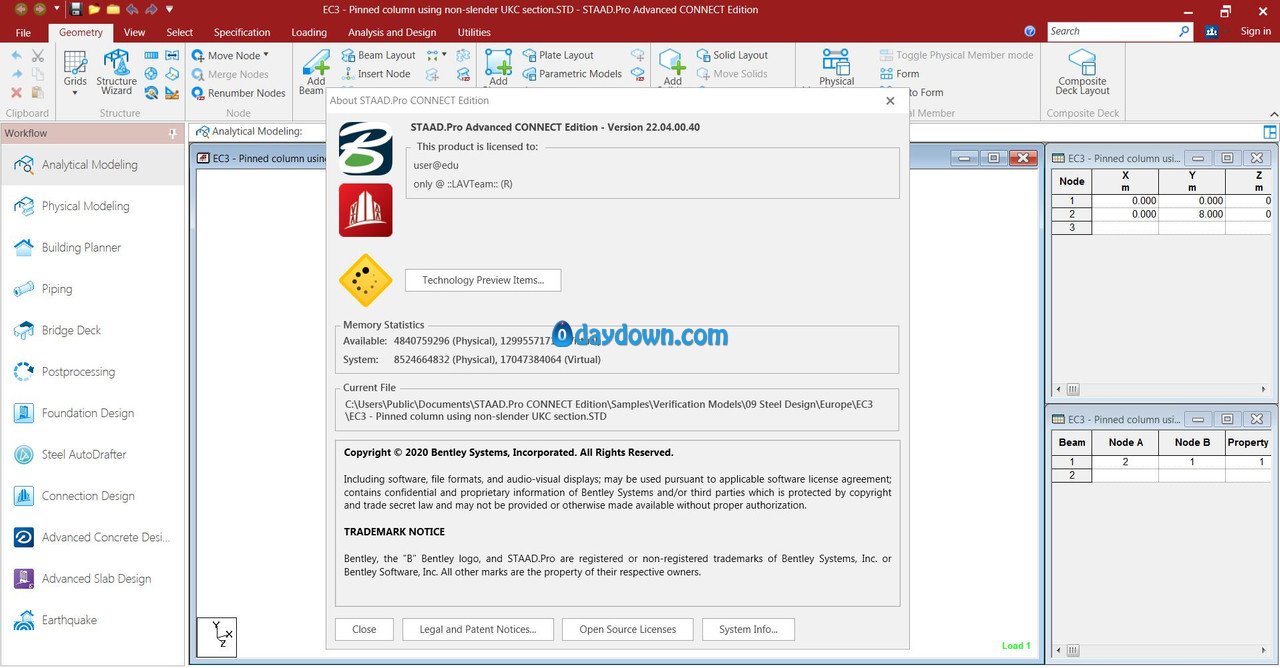Expand the Grids dropdown arrow
This screenshot has height=668, width=1280.
[75, 93]
